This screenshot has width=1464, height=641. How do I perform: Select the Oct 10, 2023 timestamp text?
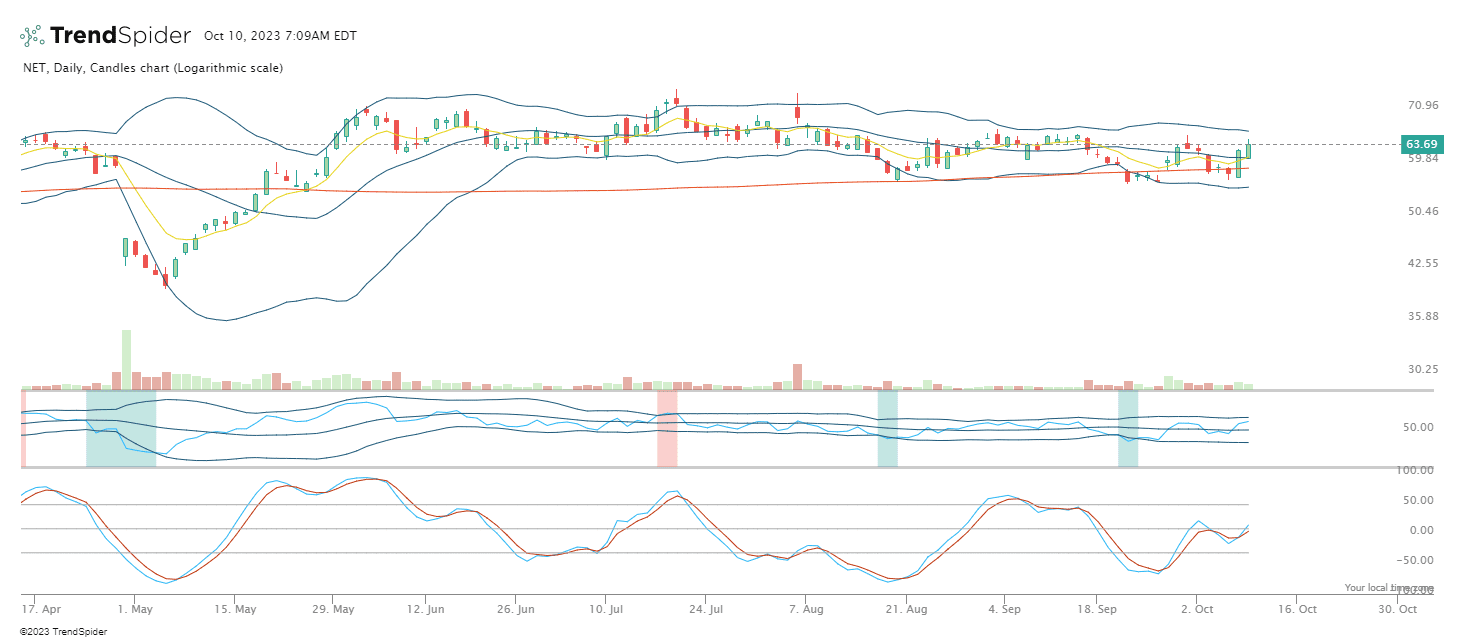click(280, 36)
